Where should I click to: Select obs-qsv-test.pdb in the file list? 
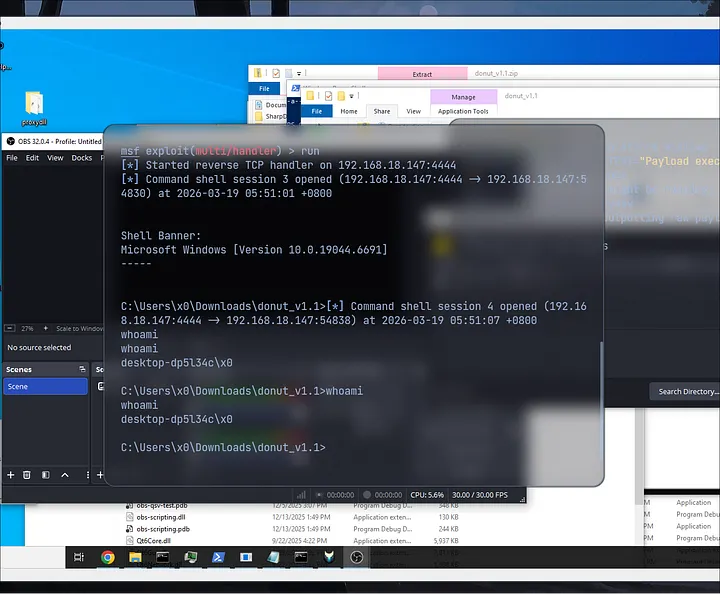point(162,505)
